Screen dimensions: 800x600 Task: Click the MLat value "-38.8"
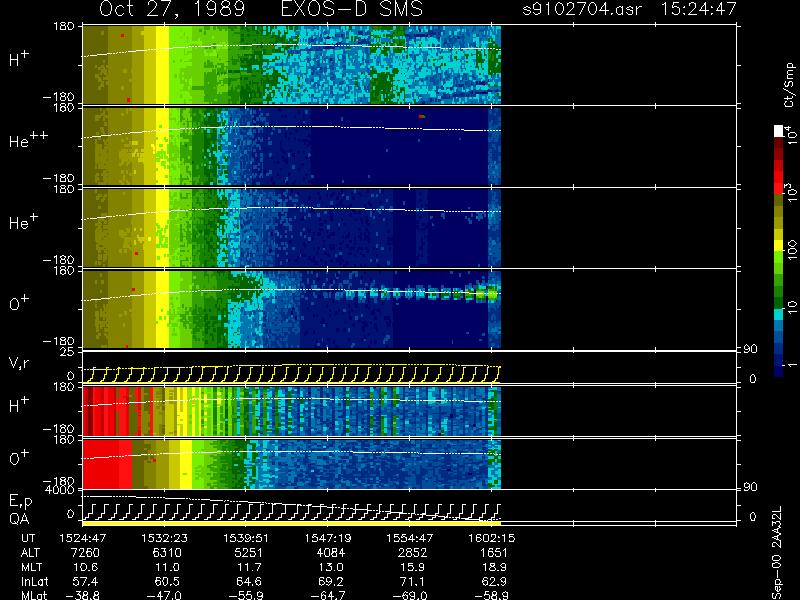point(83,595)
